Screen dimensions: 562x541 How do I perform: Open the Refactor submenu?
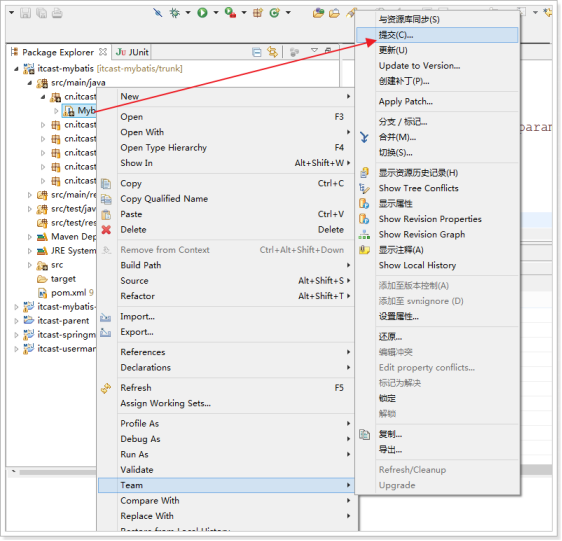(x=226, y=296)
